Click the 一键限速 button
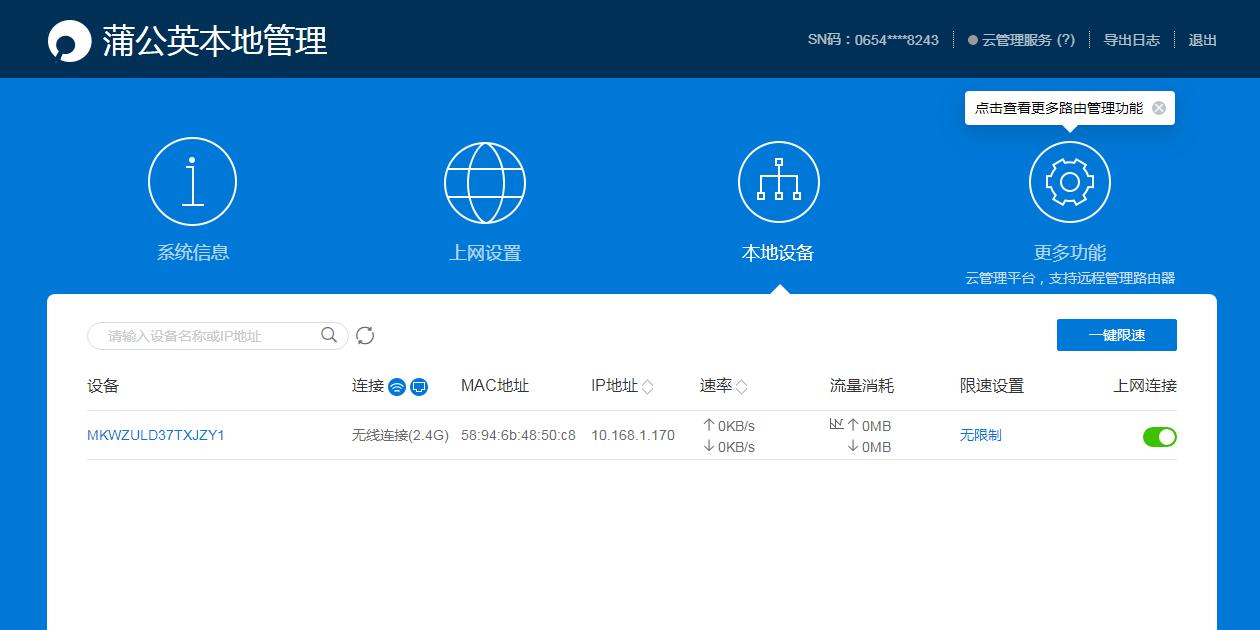This screenshot has height=630, width=1260. tap(1116, 335)
